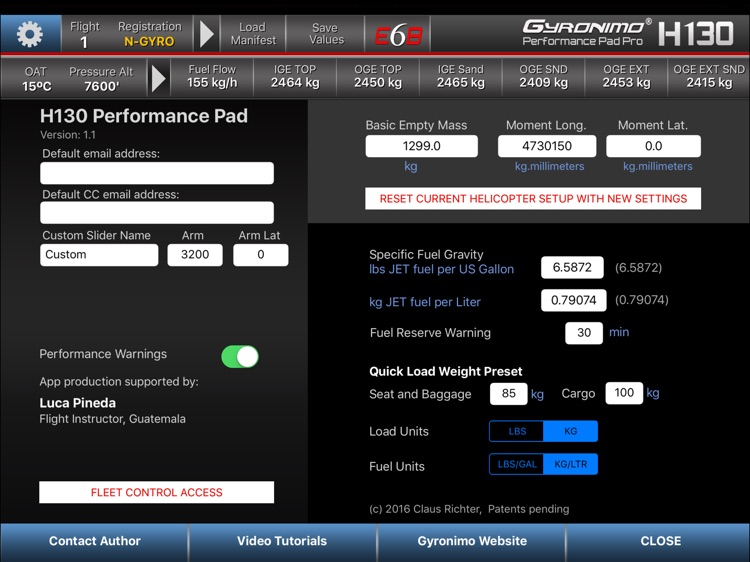Edit Moment Long. field
The height and width of the screenshot is (562, 750).
[x=547, y=146]
